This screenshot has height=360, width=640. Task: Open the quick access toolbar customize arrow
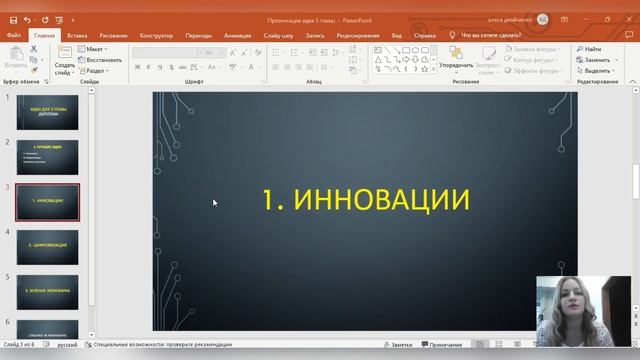pyautogui.click(x=73, y=20)
